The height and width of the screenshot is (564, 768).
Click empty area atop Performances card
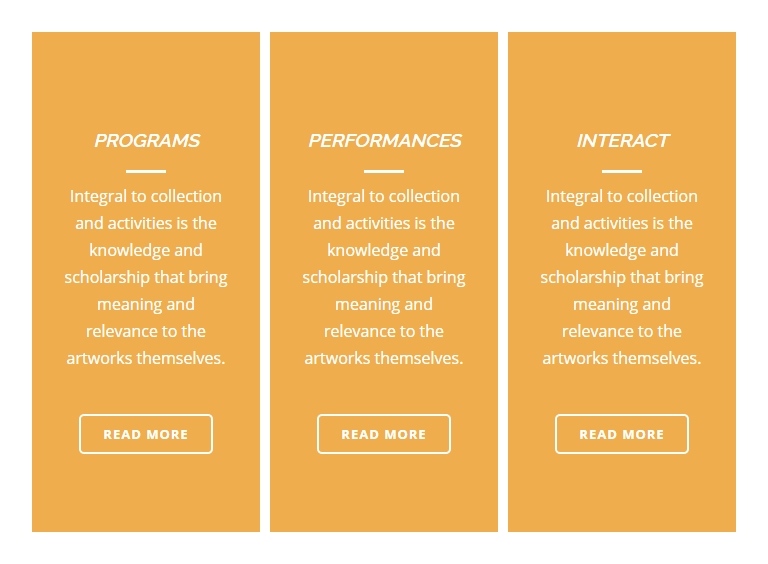tap(384, 78)
